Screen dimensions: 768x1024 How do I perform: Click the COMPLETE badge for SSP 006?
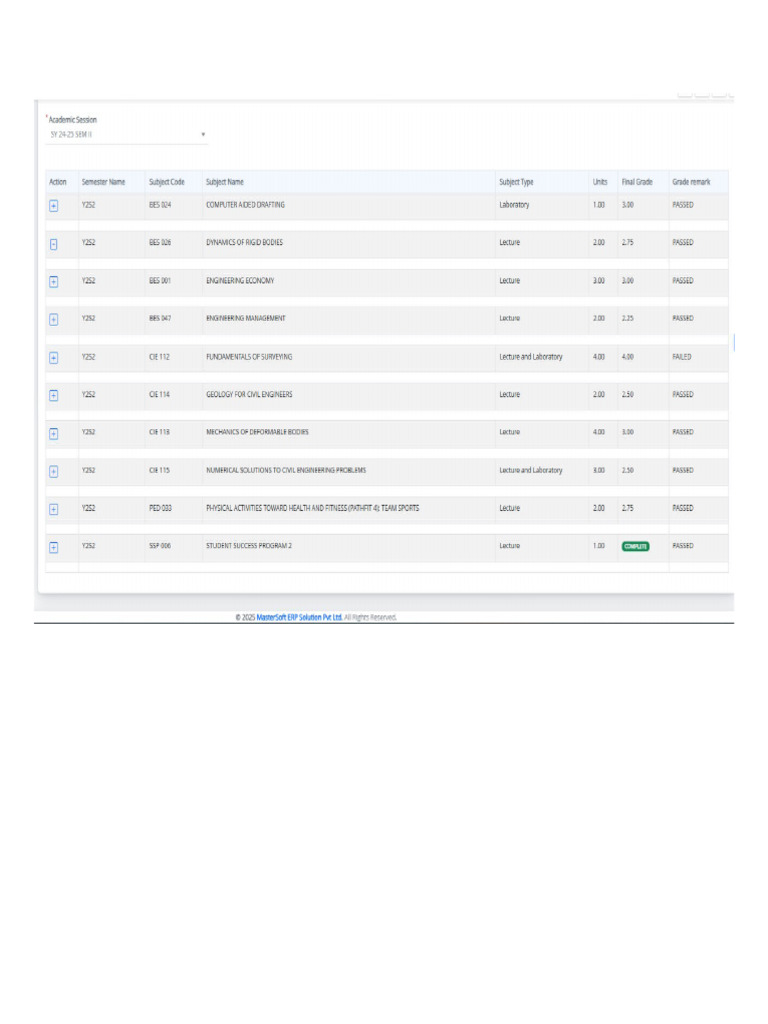click(635, 546)
